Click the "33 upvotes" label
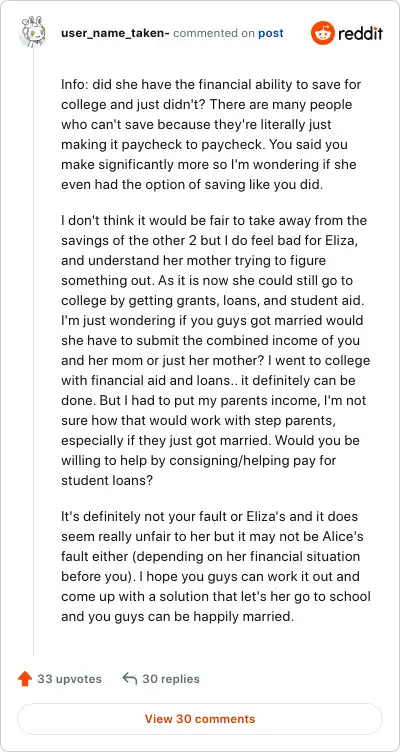The height and width of the screenshot is (752, 400). coord(70,679)
